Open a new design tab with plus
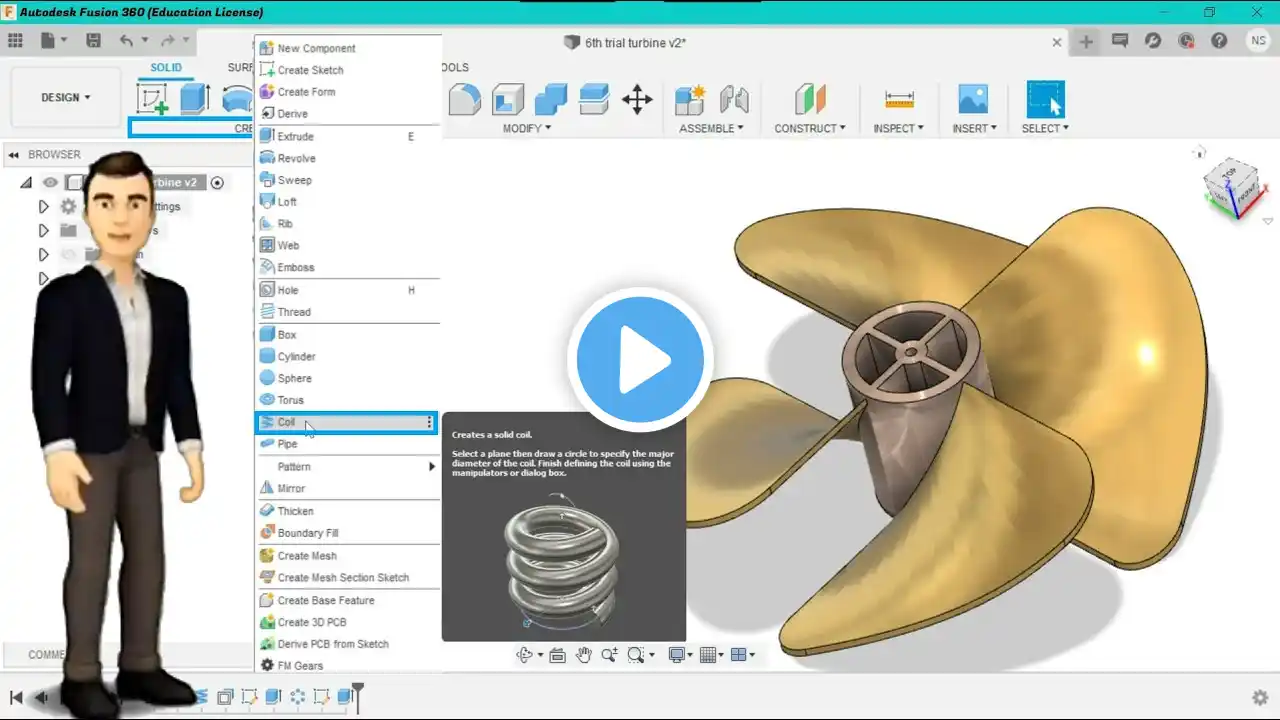Screen dimensions: 1280x720 coord(1087,41)
